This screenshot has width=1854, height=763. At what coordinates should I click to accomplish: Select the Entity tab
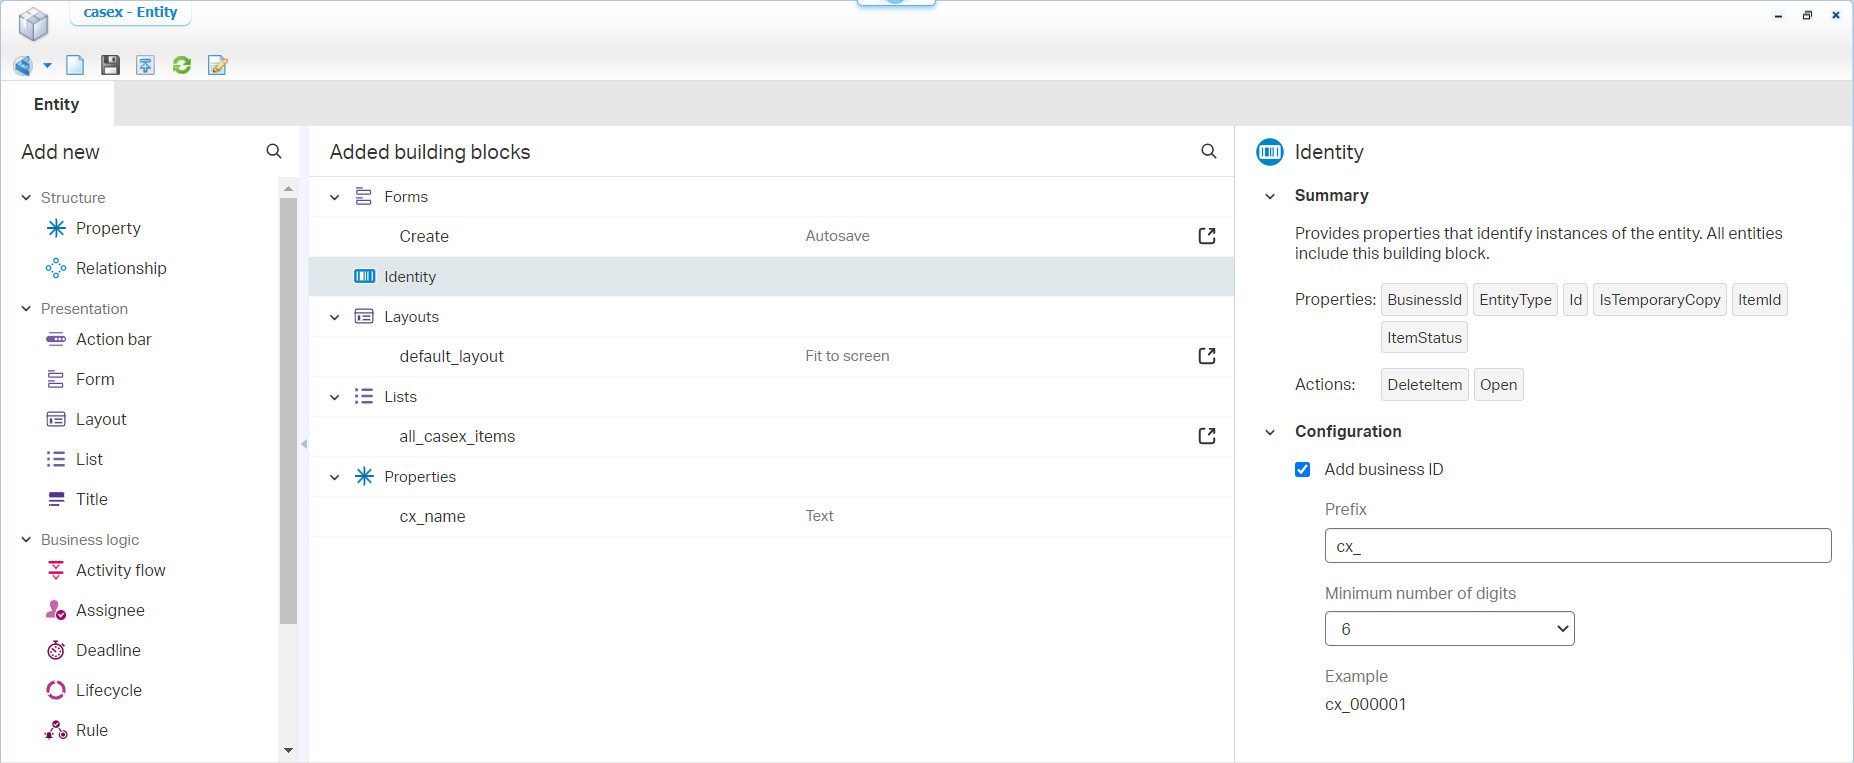[x=57, y=104]
